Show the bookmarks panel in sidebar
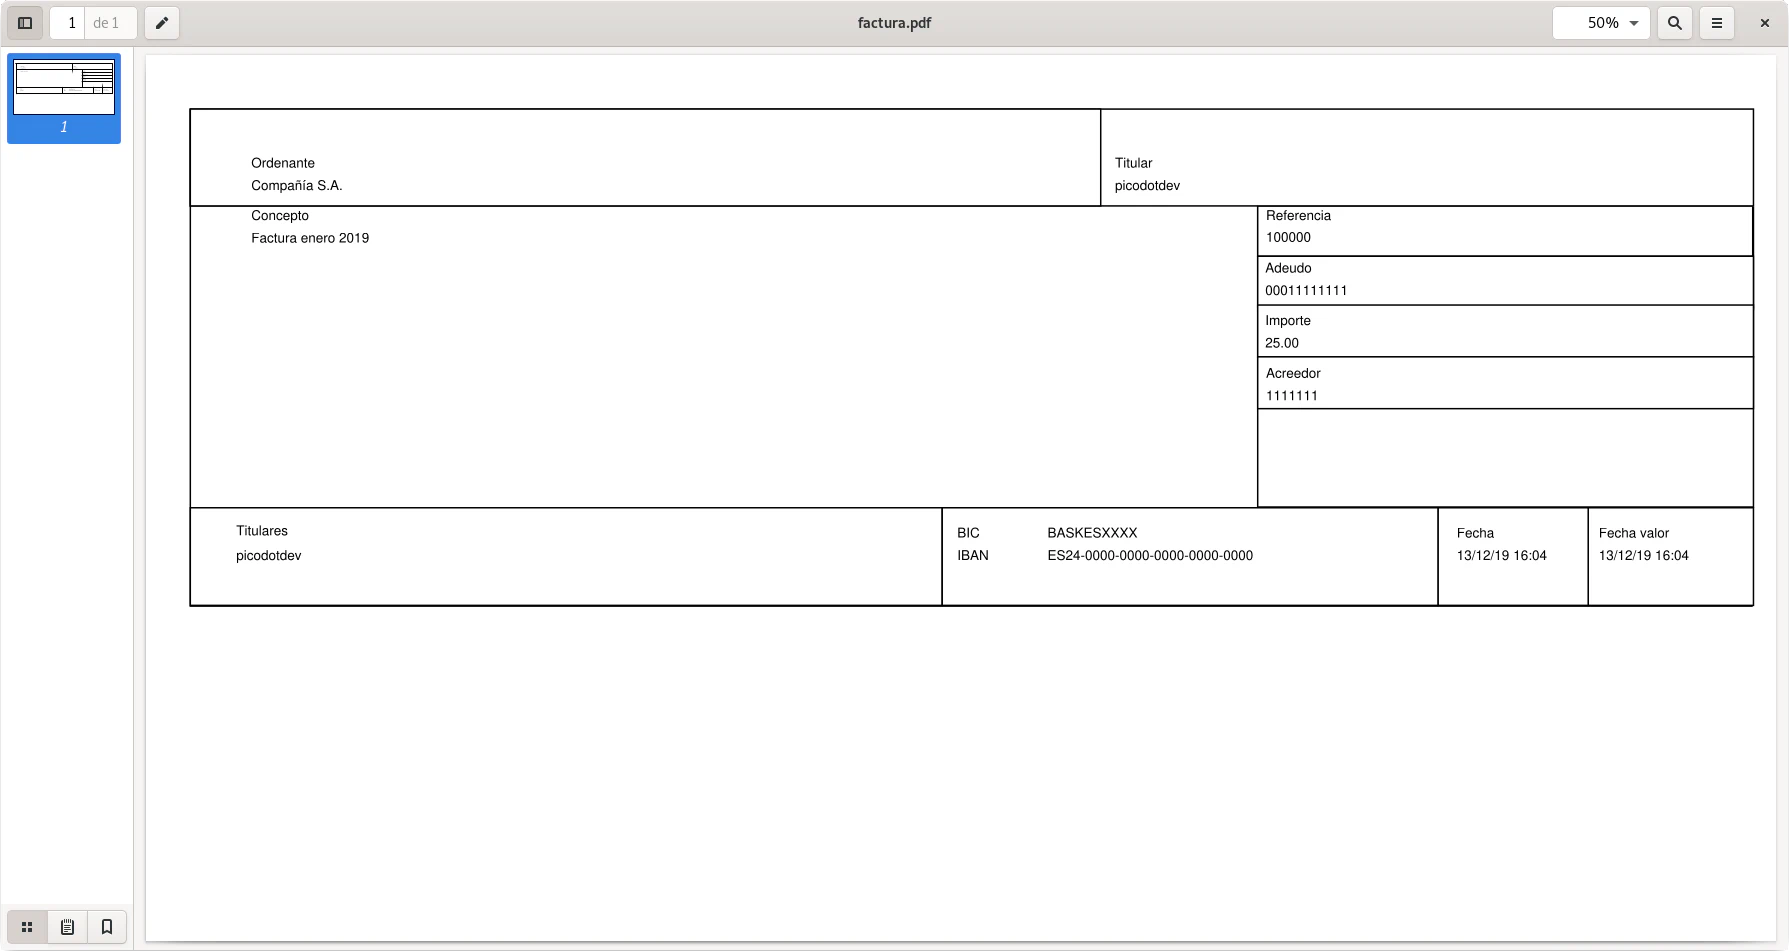 pyautogui.click(x=107, y=927)
